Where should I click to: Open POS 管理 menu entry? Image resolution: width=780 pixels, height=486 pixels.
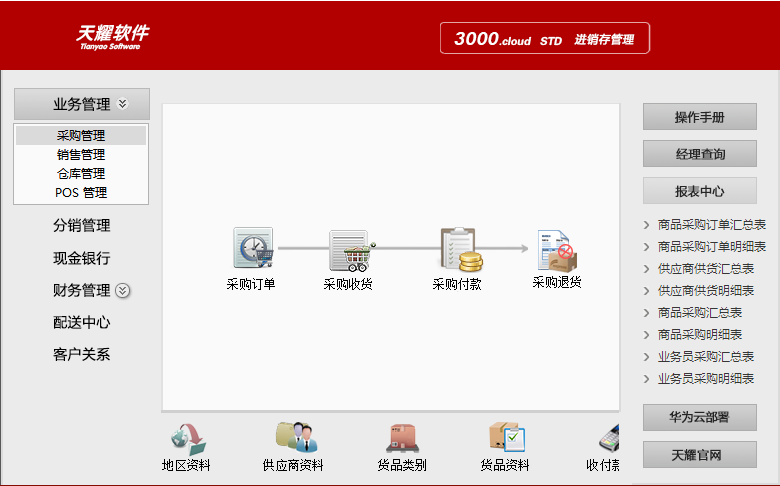pos(81,193)
